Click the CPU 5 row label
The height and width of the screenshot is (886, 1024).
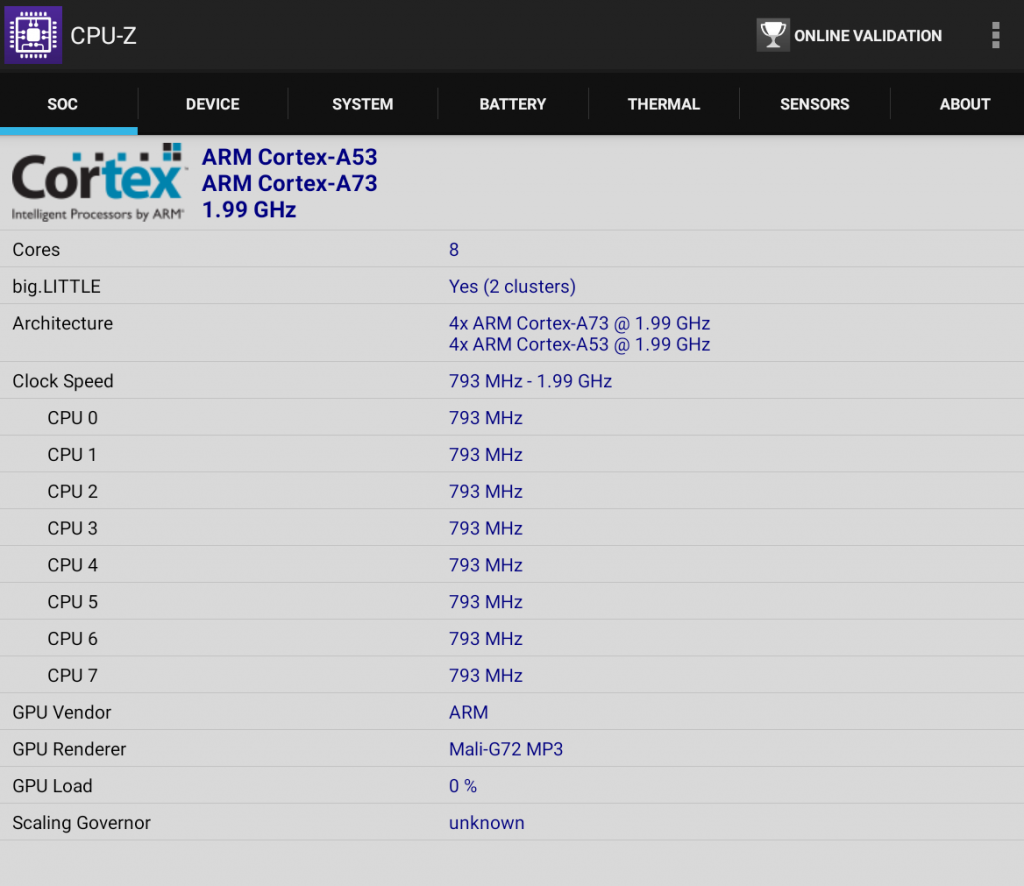pyautogui.click(x=72, y=602)
